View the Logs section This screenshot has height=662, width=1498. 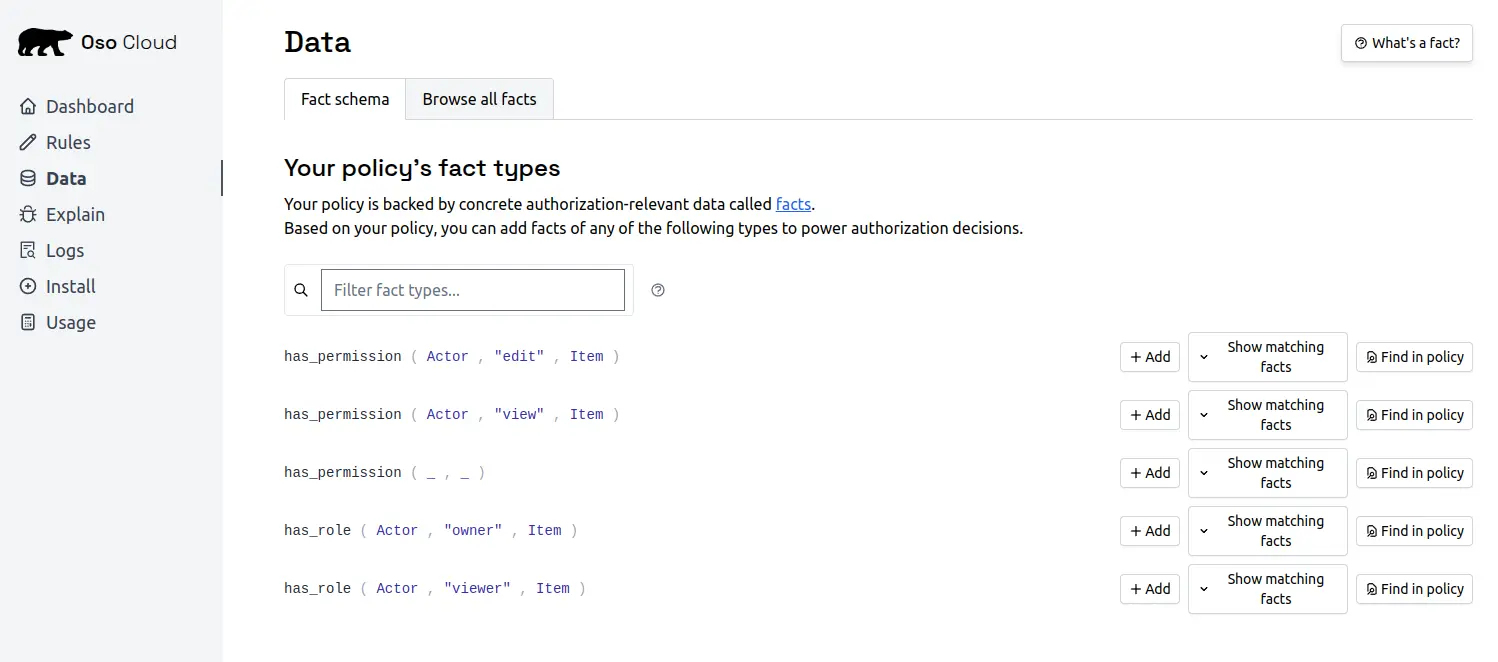[x=66, y=250]
